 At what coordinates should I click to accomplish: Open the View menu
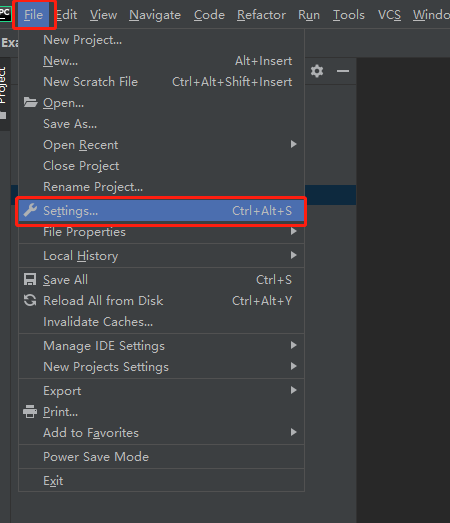[x=103, y=15]
